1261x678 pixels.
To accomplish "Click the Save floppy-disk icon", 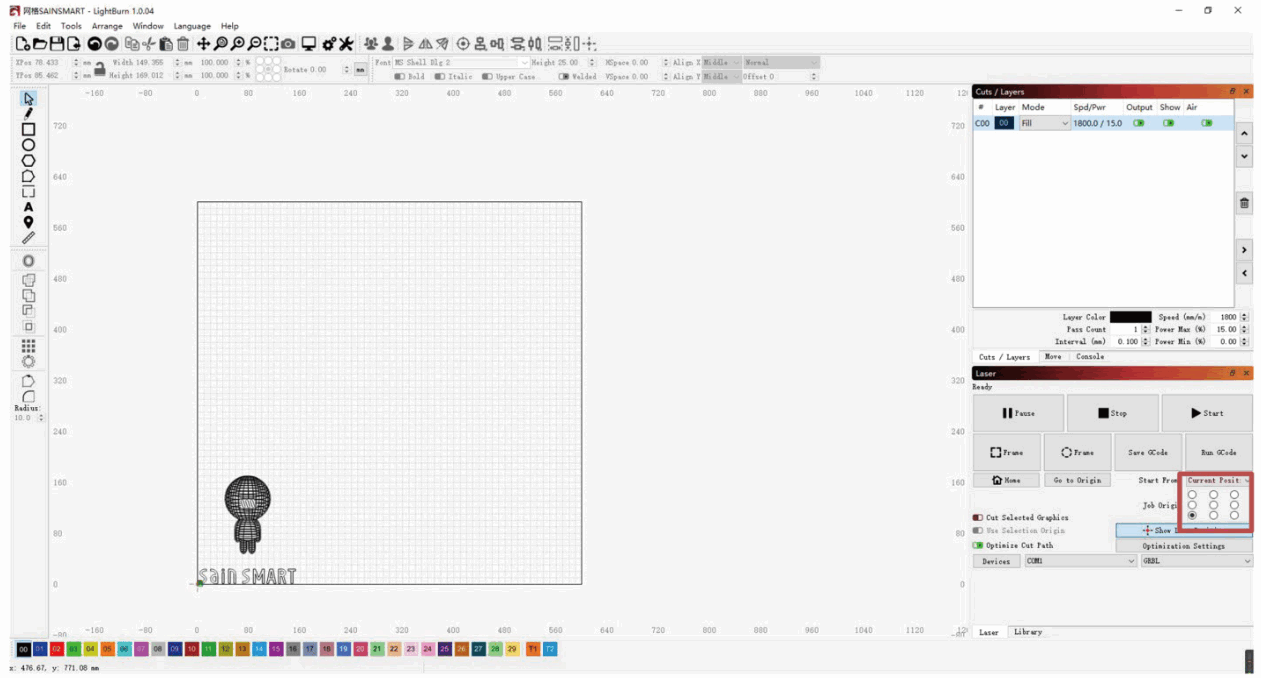I will (57, 44).
